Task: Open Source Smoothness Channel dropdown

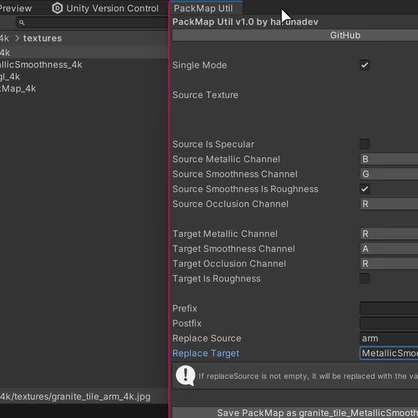Action: coord(389,174)
